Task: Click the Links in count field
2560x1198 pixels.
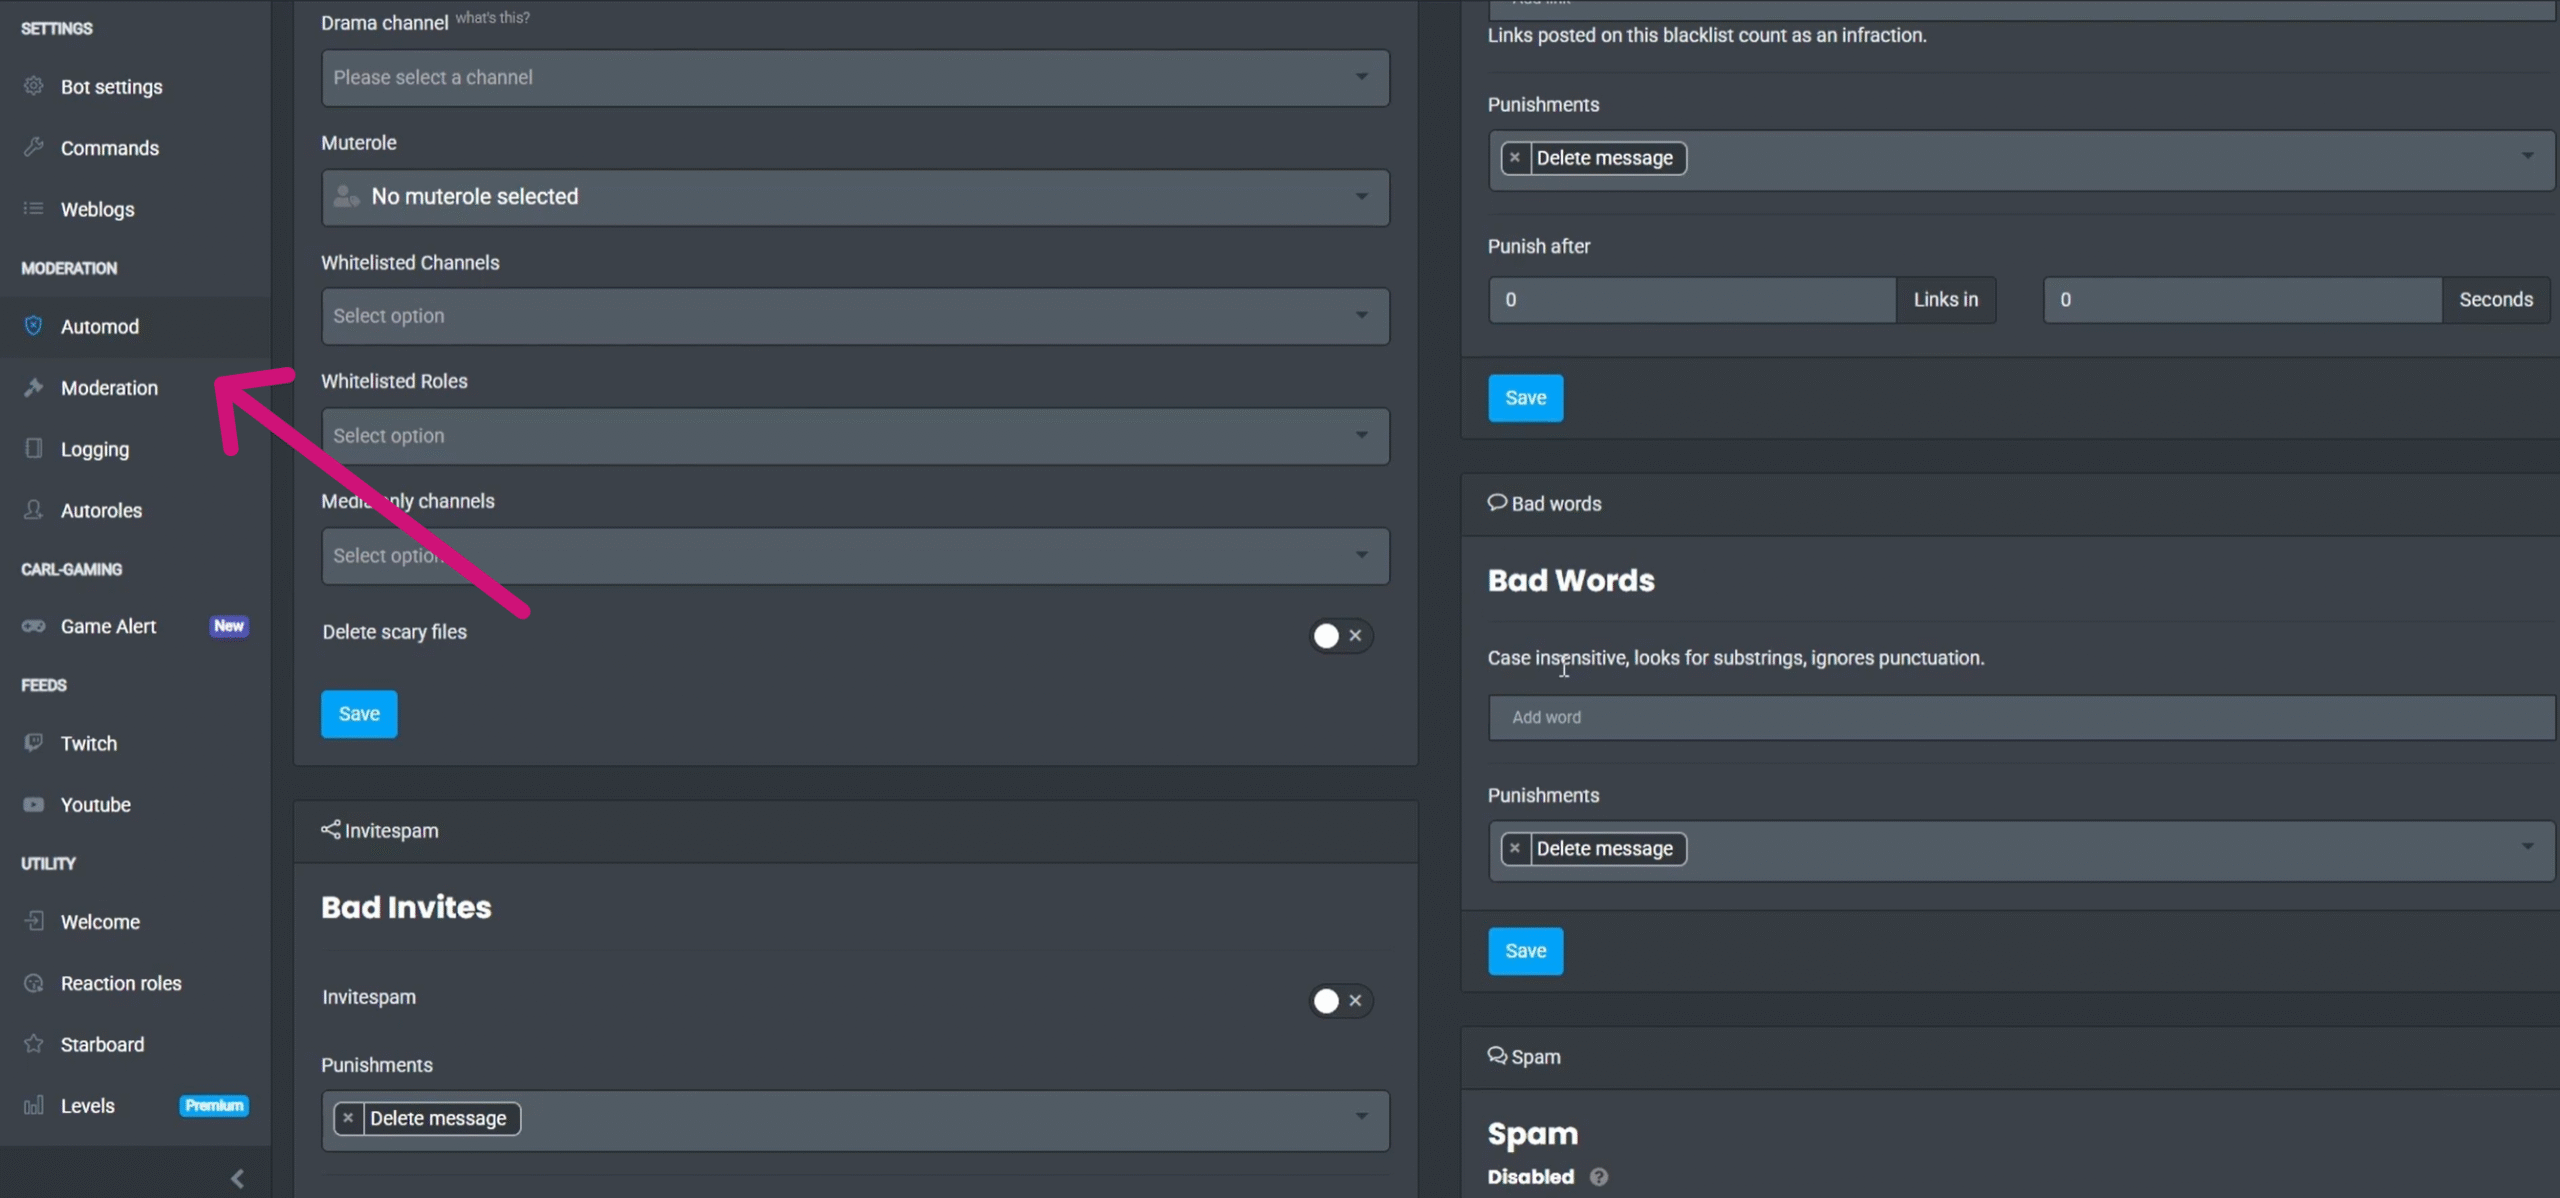Action: point(1692,300)
